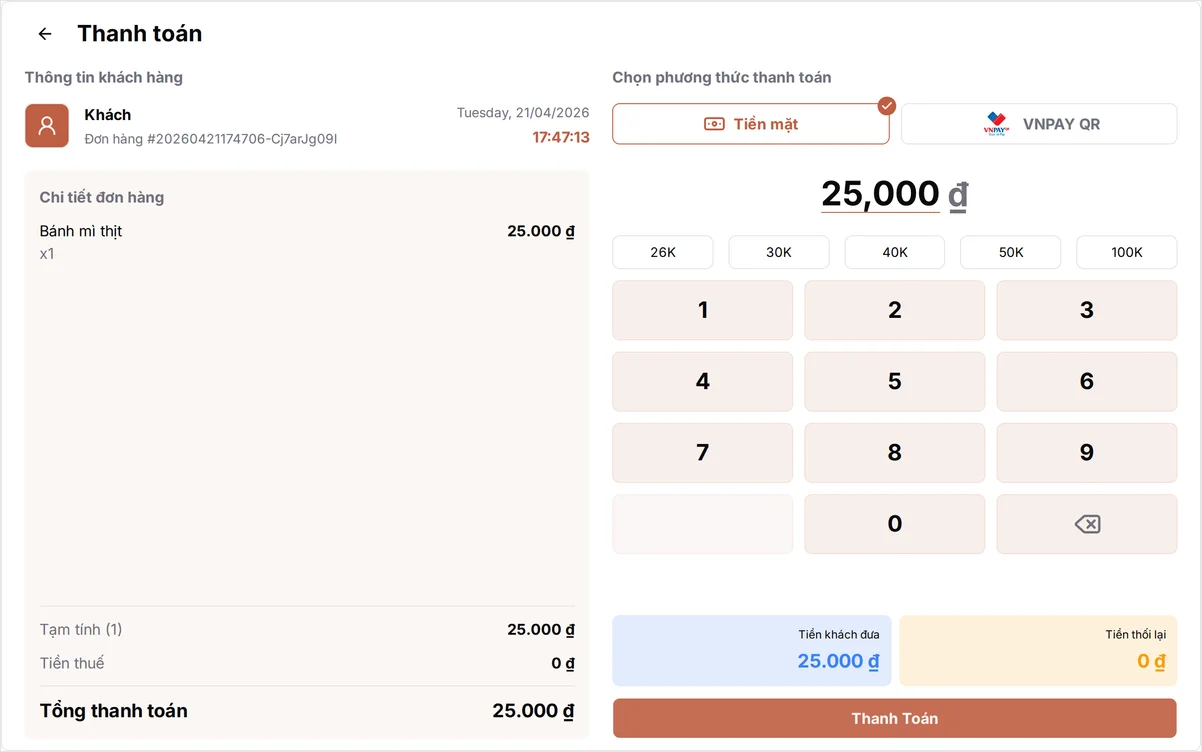Screen dimensions: 1202x752
Task: Click the Tiền thuế row label
Action: click(x=72, y=663)
